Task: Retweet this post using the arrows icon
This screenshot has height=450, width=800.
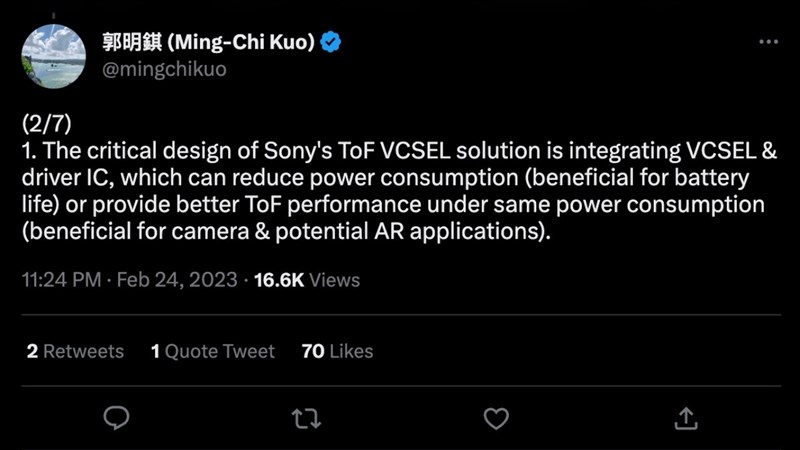Action: (x=306, y=418)
